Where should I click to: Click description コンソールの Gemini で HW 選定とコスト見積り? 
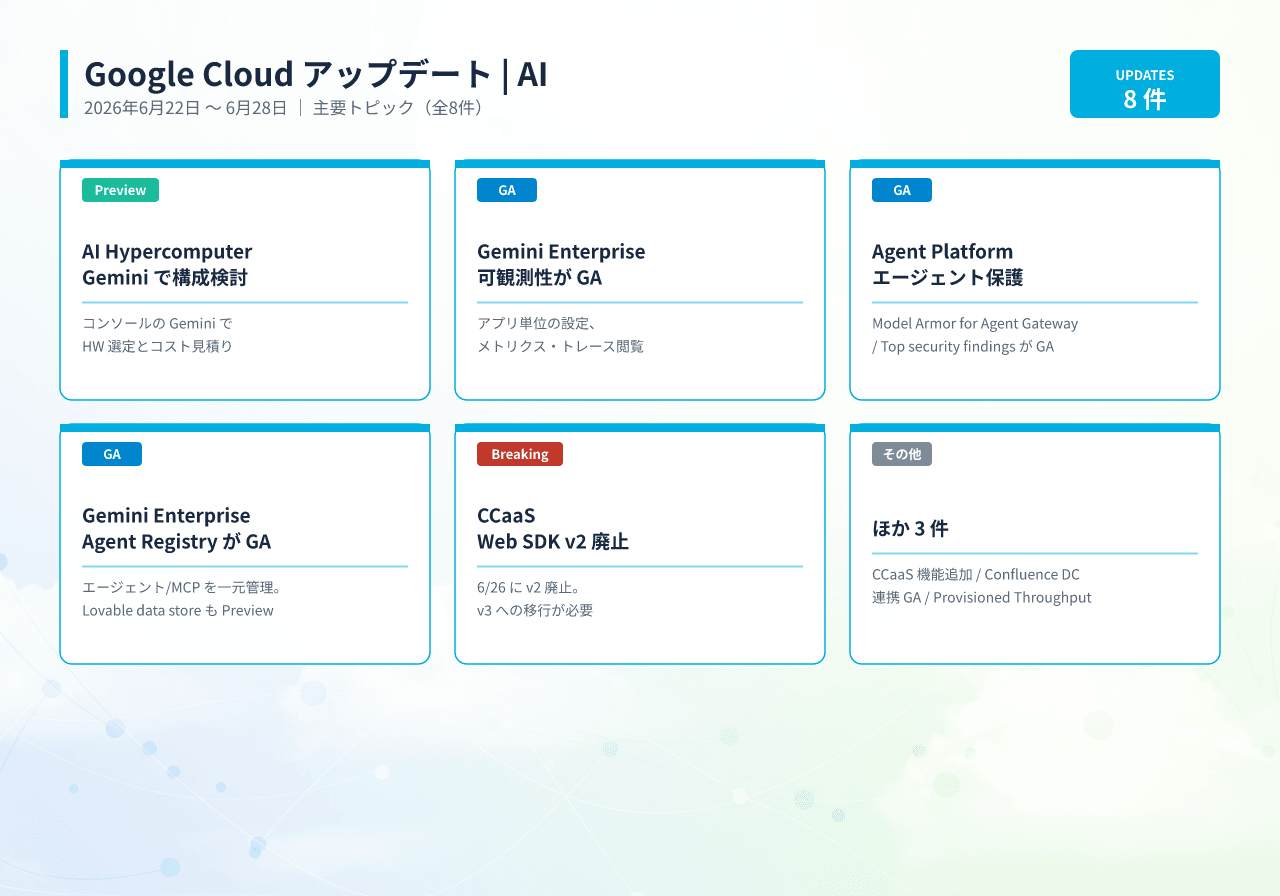click(158, 335)
